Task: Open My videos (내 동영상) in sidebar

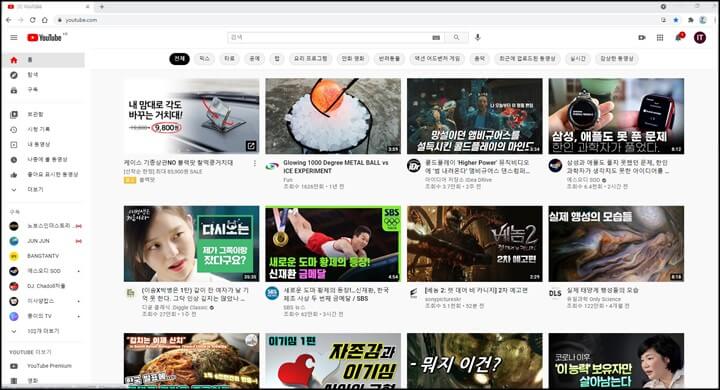Action: point(43,144)
